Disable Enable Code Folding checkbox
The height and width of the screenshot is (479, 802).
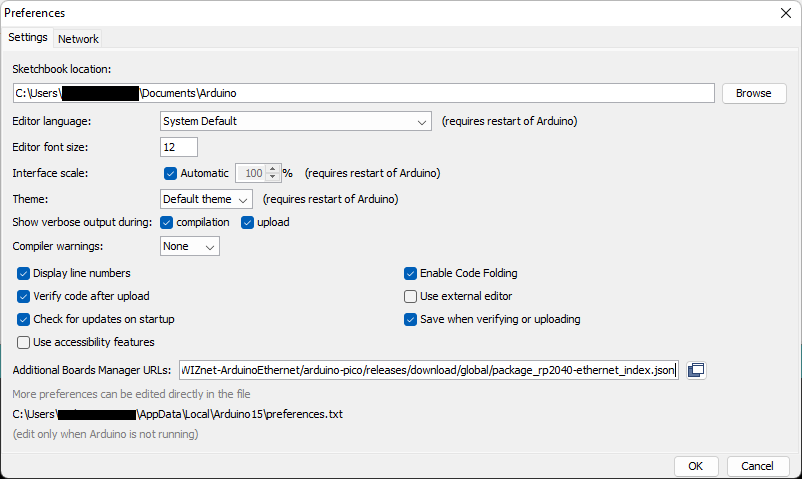(410, 273)
